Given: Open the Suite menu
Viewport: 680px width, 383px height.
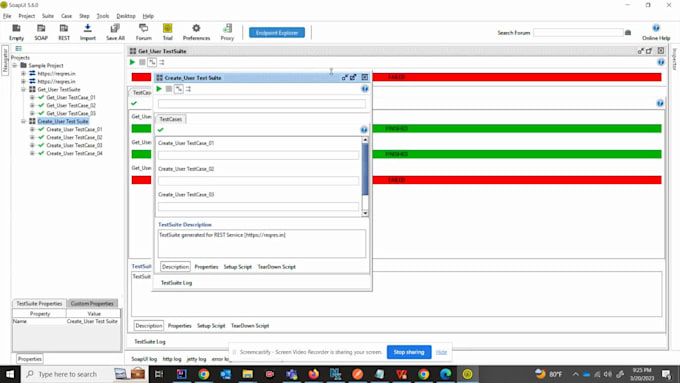Looking at the screenshot, I should (x=48, y=16).
